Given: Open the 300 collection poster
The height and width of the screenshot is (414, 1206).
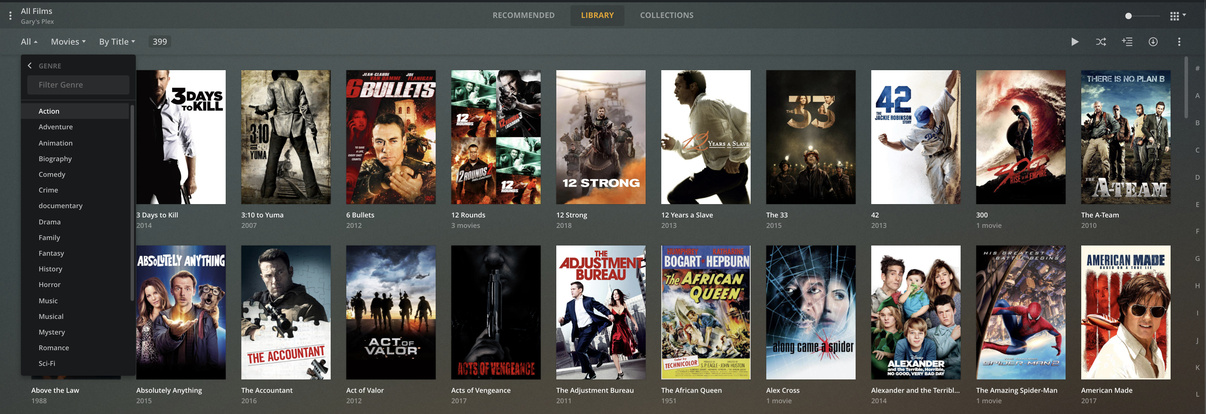Looking at the screenshot, I should click(x=1021, y=137).
